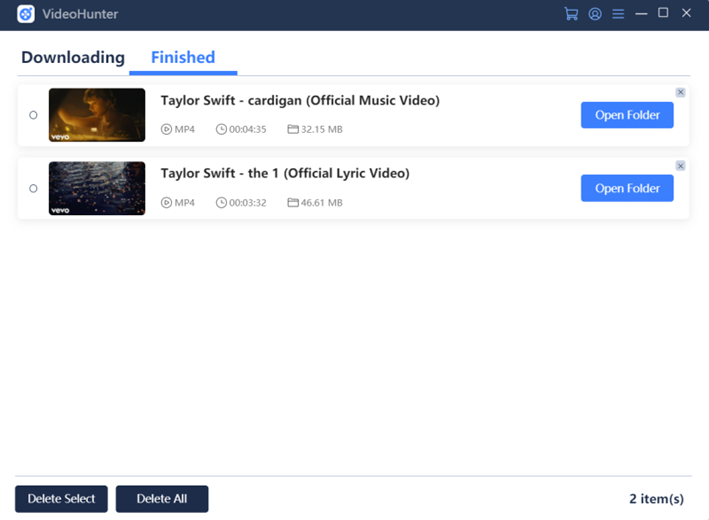Select the cardigan video radio button
Image resolution: width=709 pixels, height=520 pixels.
33,115
